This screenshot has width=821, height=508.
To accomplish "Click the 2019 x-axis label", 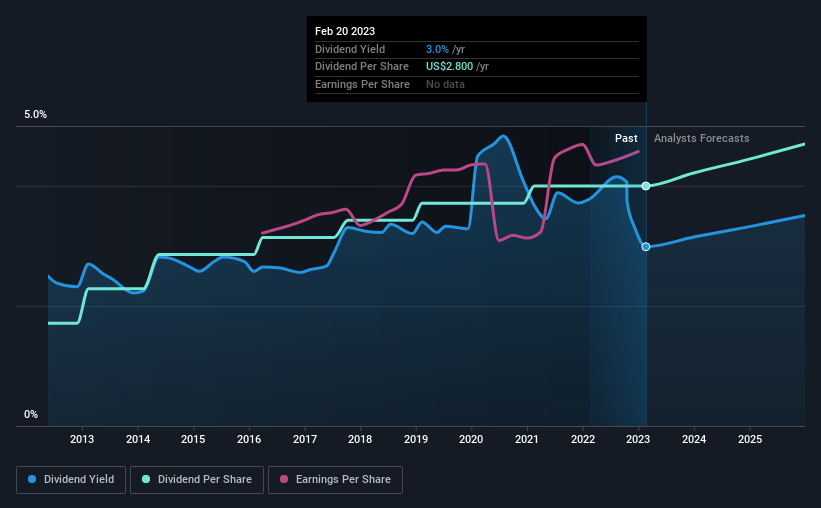I will click(416, 439).
